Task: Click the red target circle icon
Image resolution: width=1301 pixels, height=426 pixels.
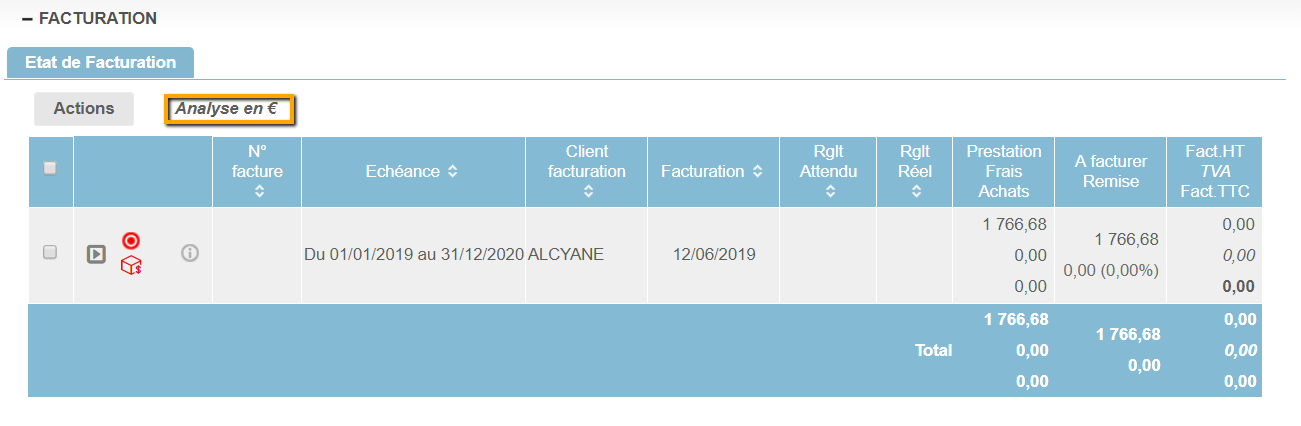Action: coord(130,241)
